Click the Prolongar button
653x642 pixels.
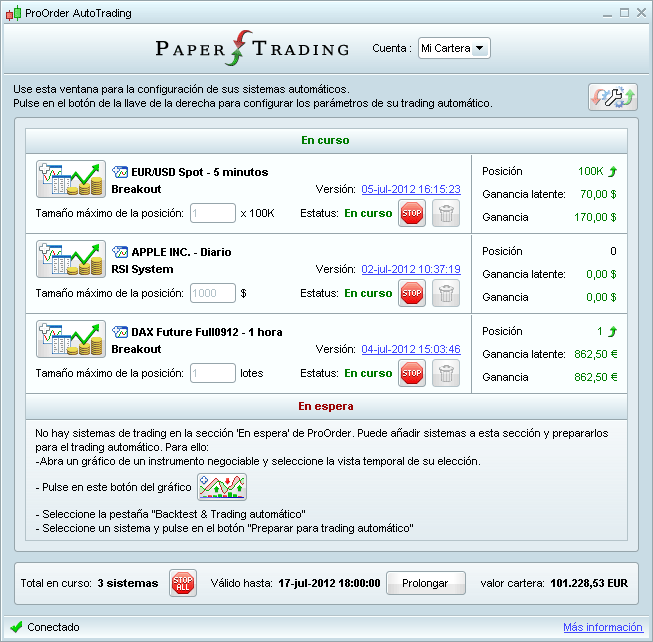(426, 583)
